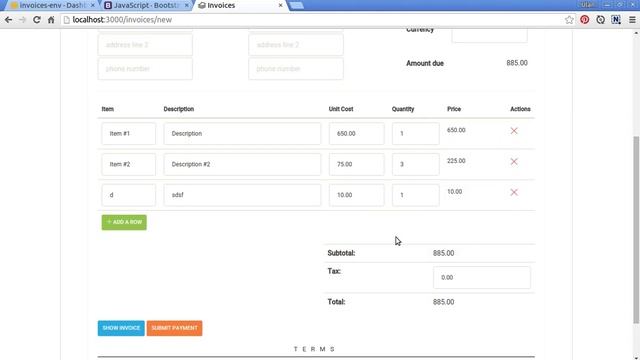Screen dimensions: 640x360
Task: Click the 'Quantity' column header
Action: point(403,109)
